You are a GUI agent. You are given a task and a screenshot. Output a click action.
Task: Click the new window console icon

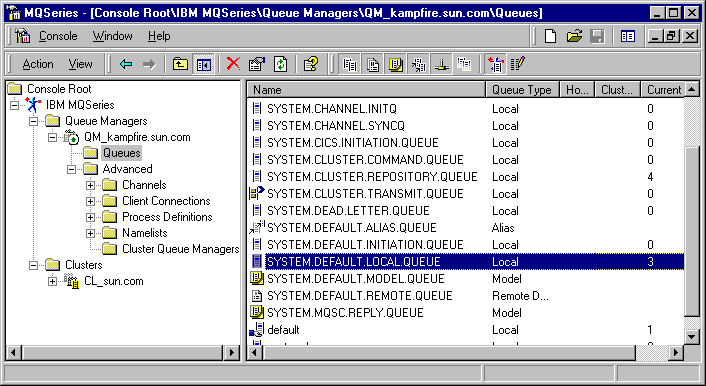(x=628, y=36)
